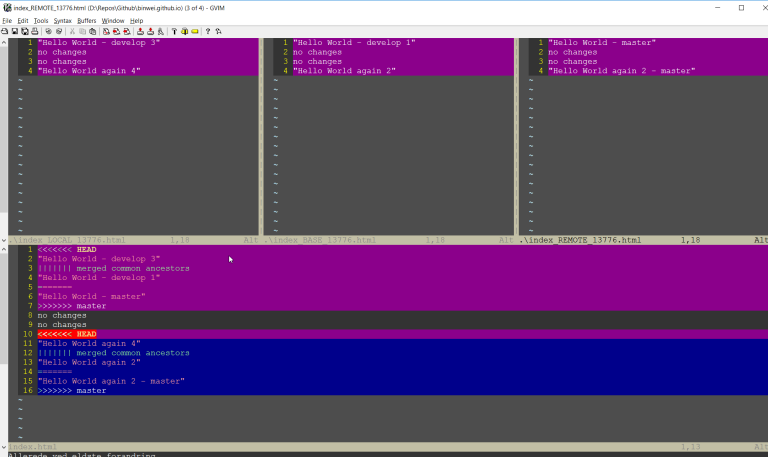Click the Load session toolbar icon
The image size is (768, 457).
[x=139, y=31]
